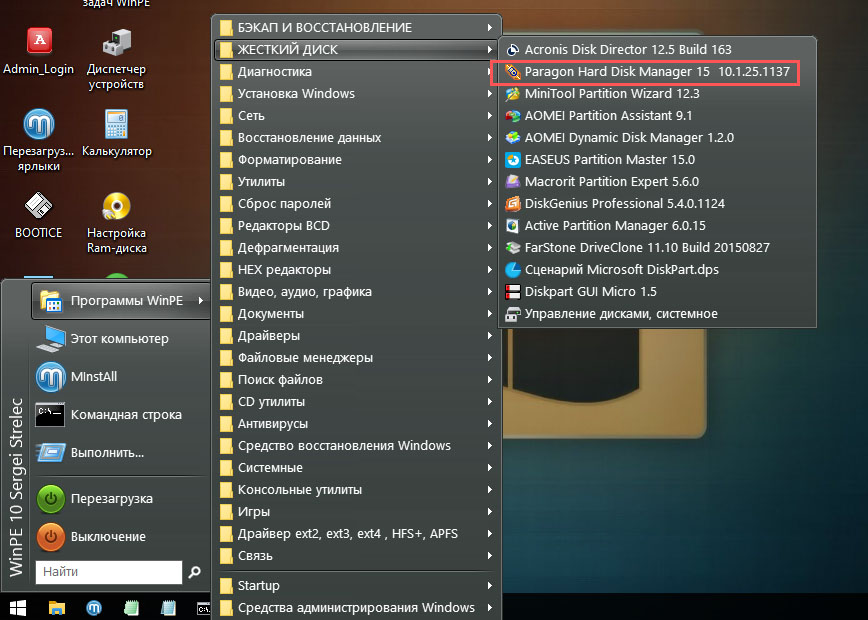Launch FarStone DriveClone icon
The image size is (868, 620).
pyautogui.click(x=513, y=248)
